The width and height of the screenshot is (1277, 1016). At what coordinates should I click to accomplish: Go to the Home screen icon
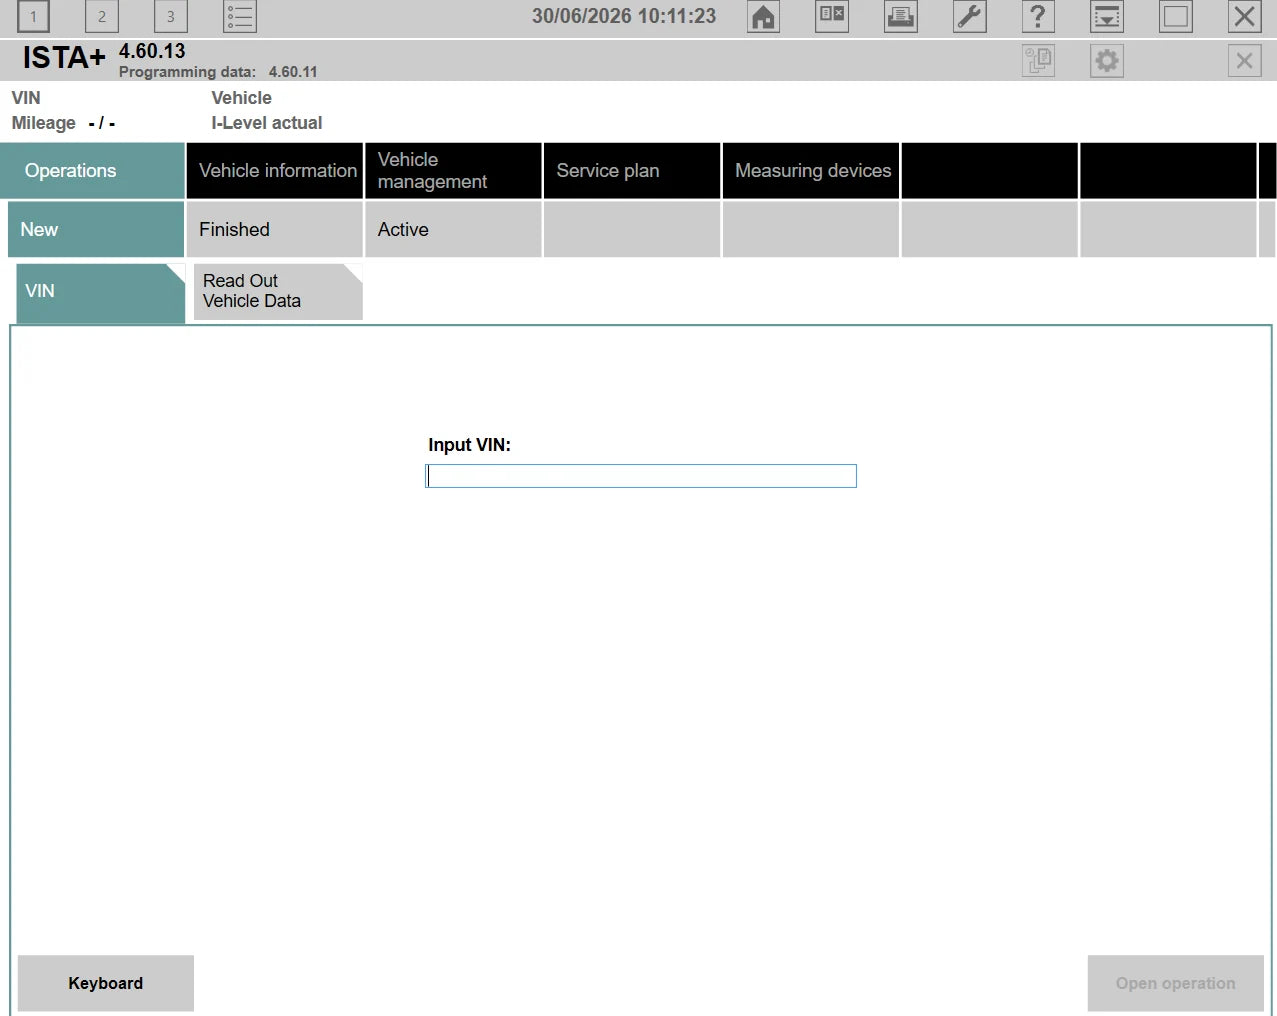point(764,16)
